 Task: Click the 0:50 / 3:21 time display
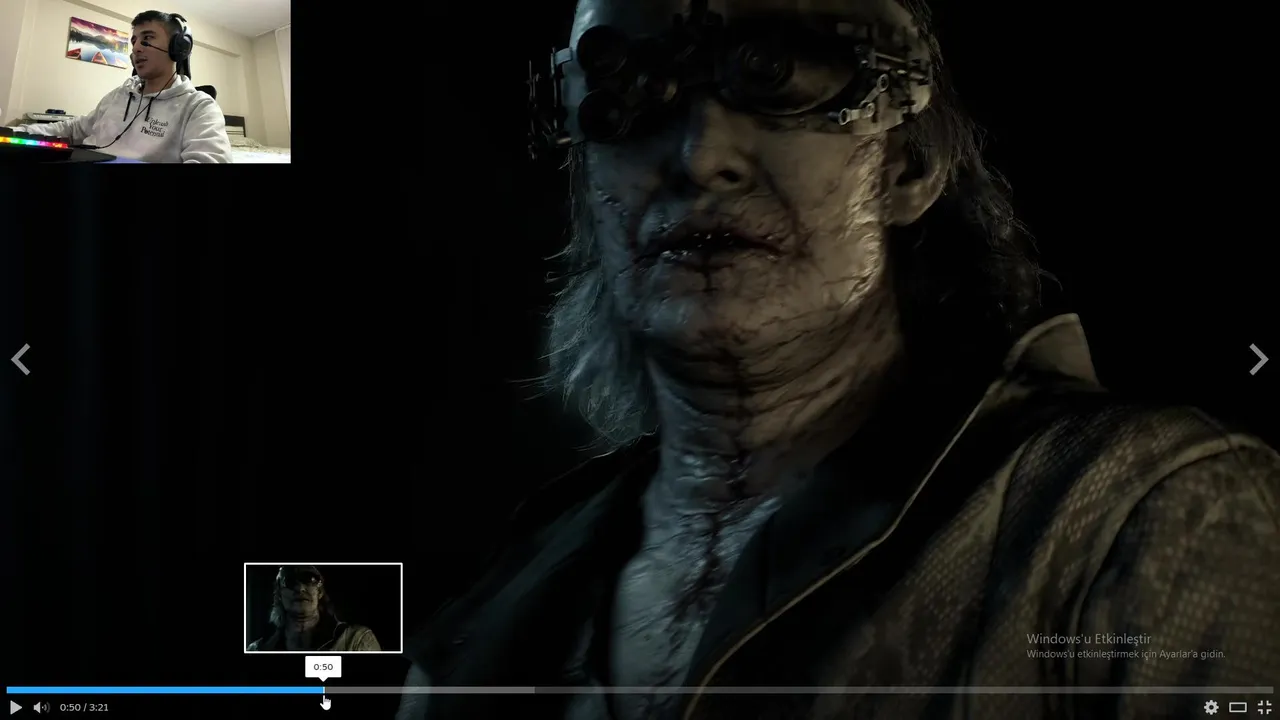84,707
